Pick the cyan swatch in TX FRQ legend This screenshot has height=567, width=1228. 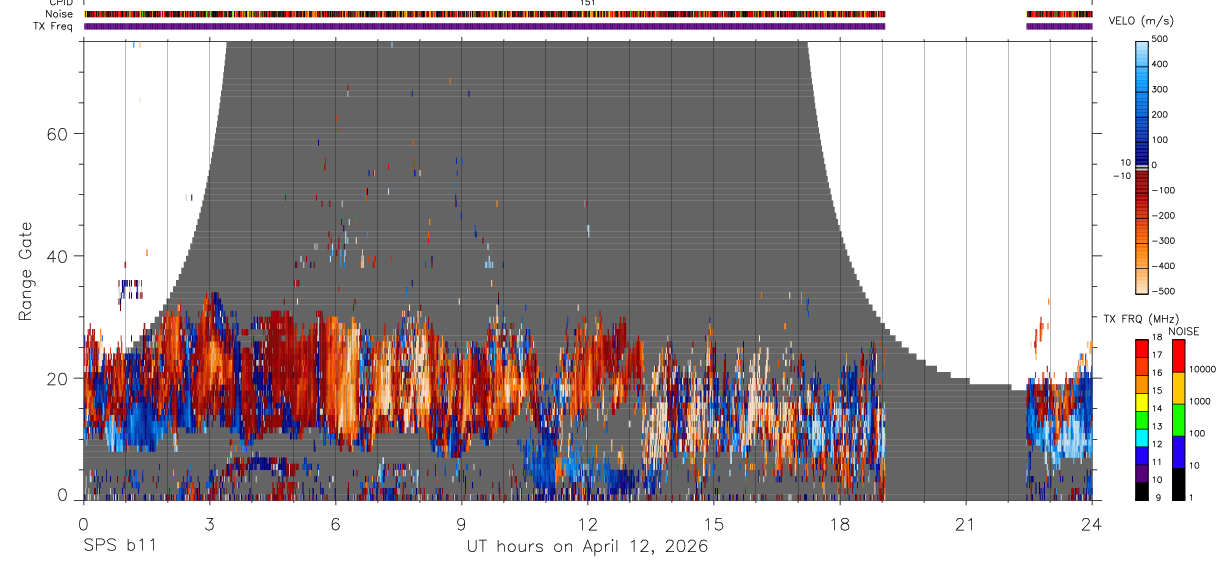pyautogui.click(x=1142, y=437)
